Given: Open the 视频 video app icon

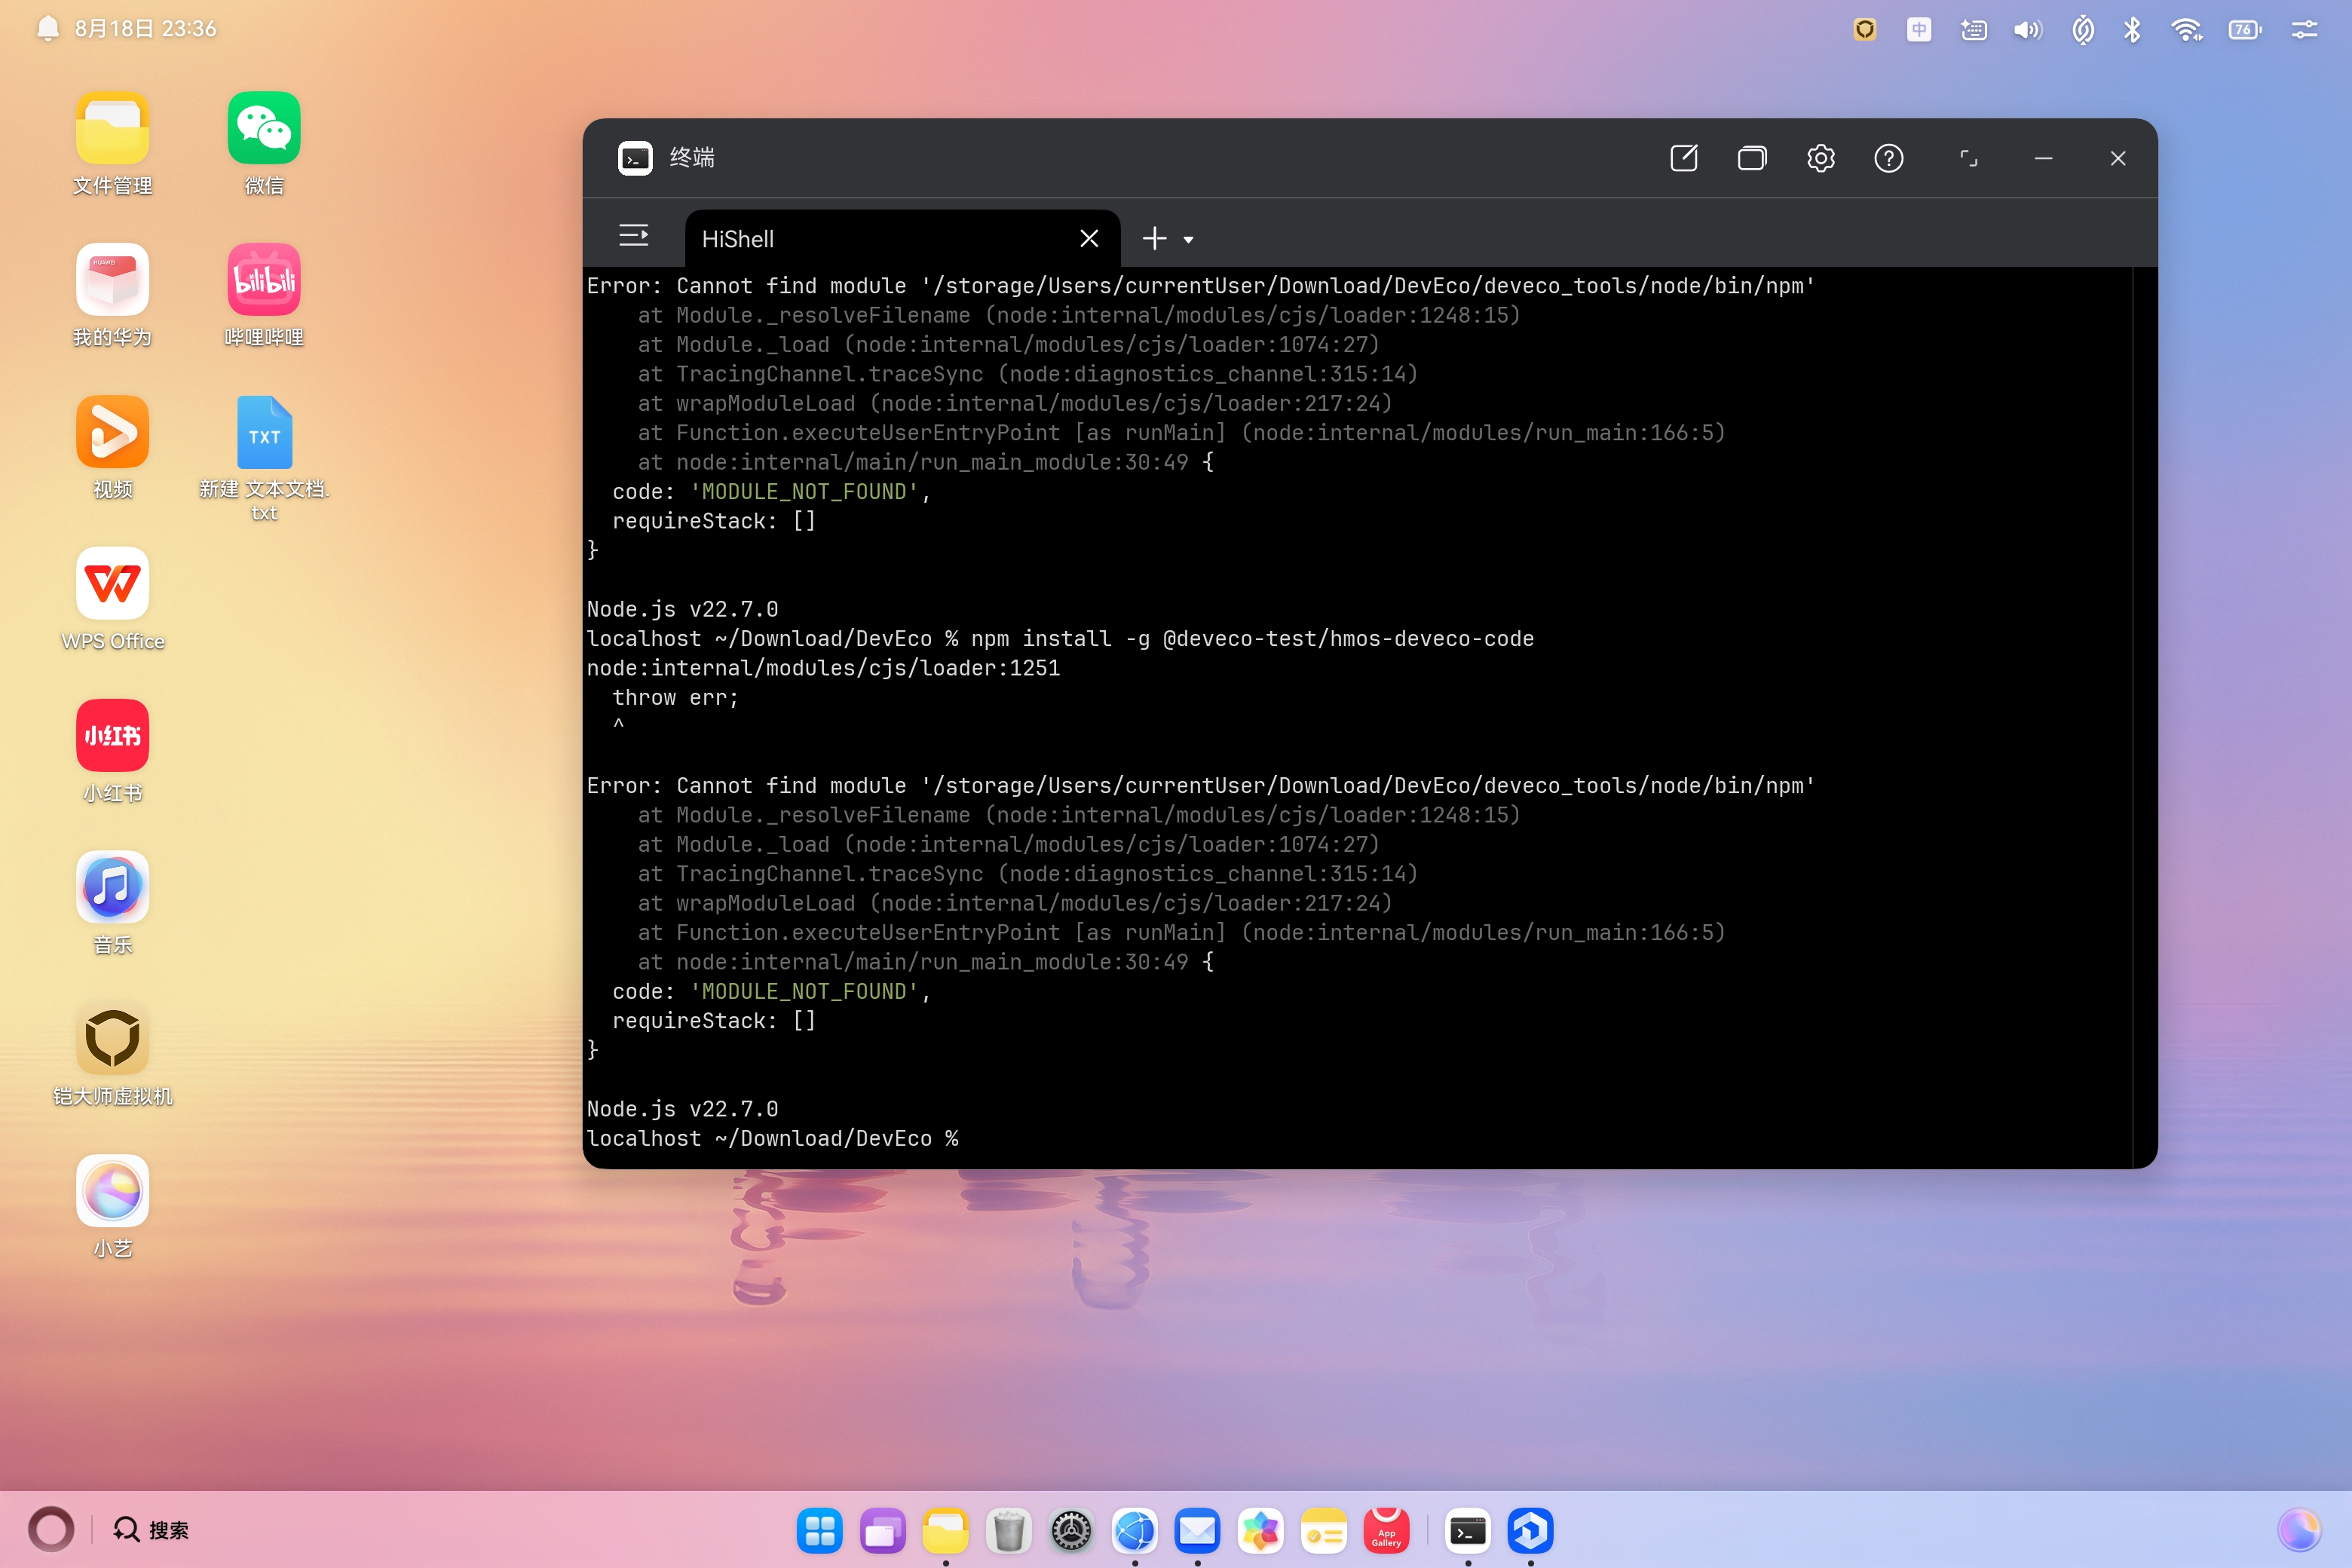Looking at the screenshot, I should click(112, 447).
